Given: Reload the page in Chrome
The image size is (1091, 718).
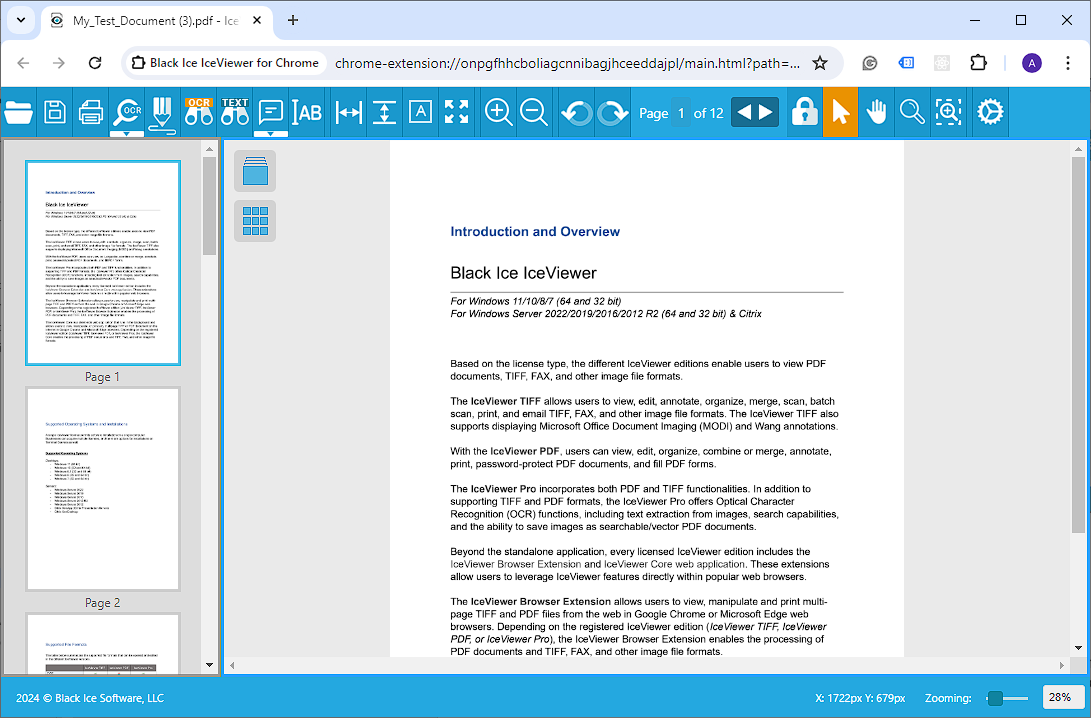Looking at the screenshot, I should tap(95, 63).
